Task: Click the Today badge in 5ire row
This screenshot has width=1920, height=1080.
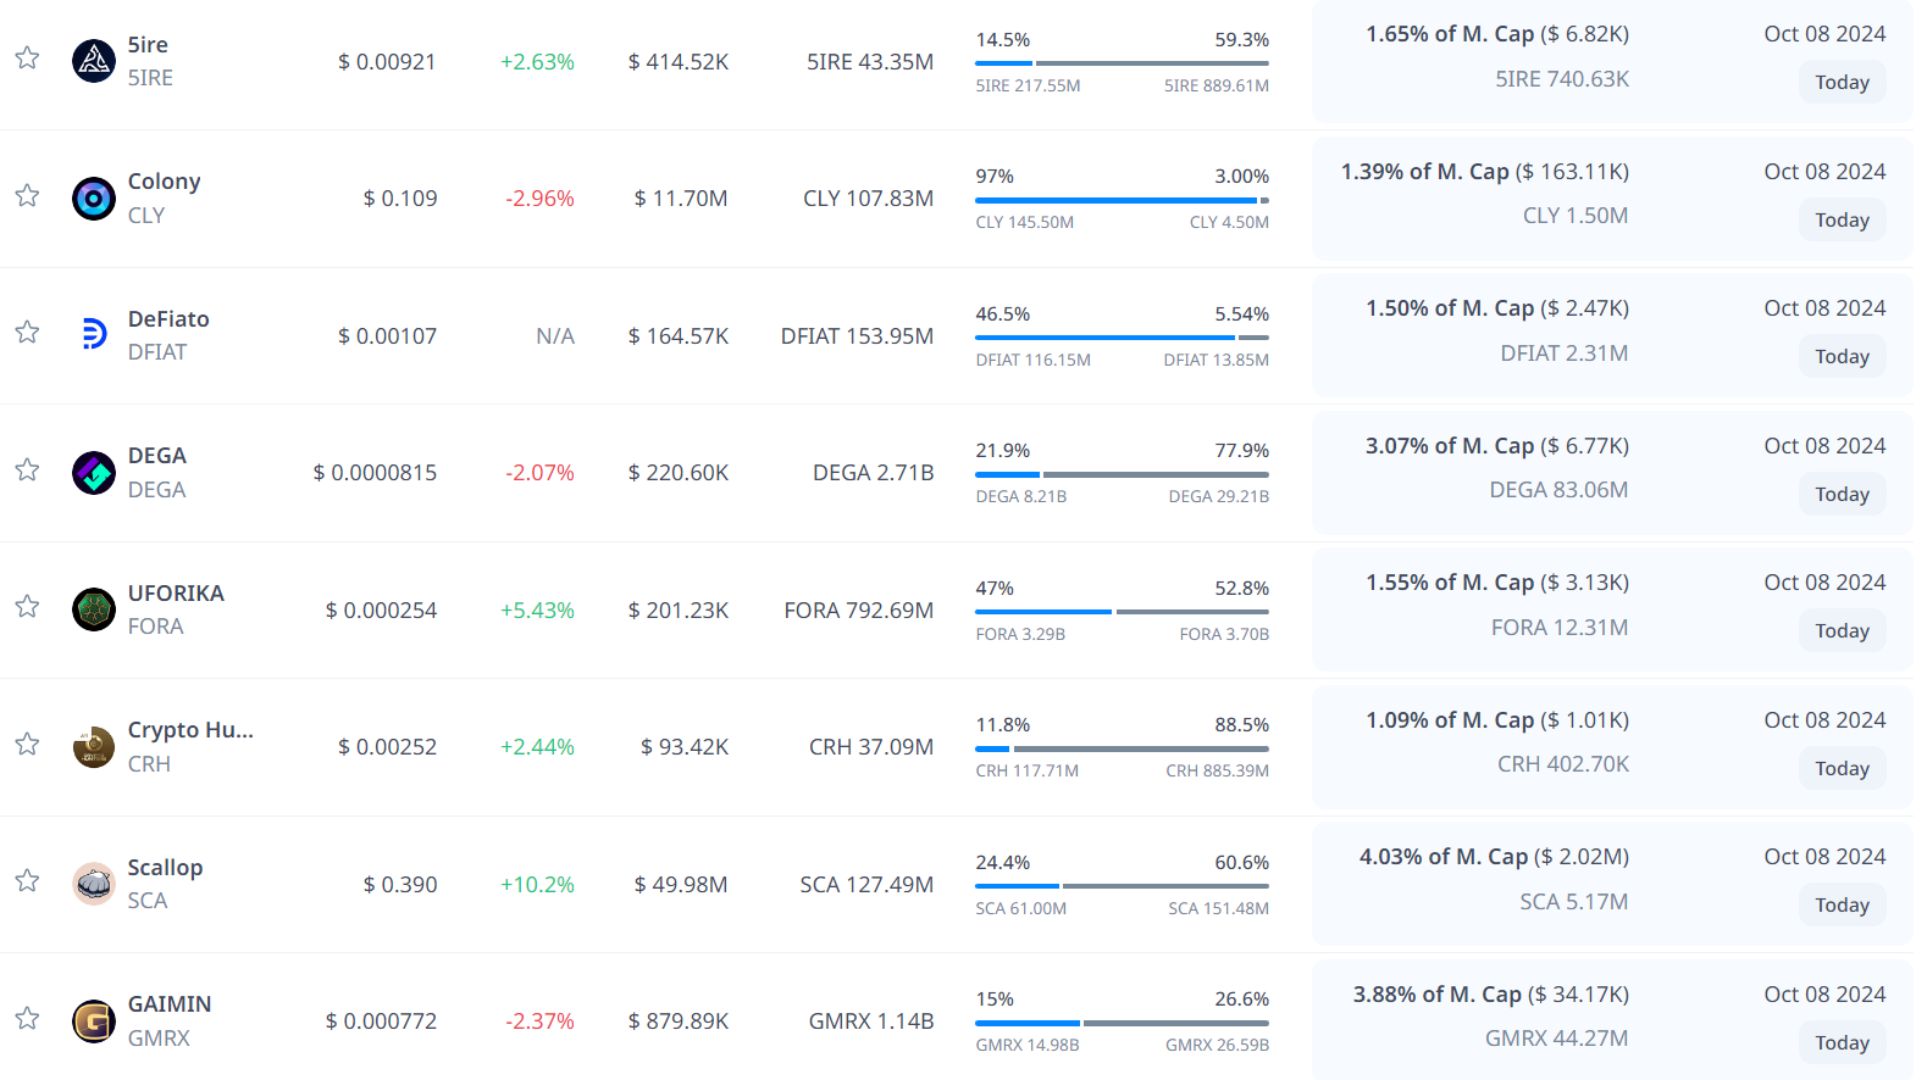Action: (1842, 82)
